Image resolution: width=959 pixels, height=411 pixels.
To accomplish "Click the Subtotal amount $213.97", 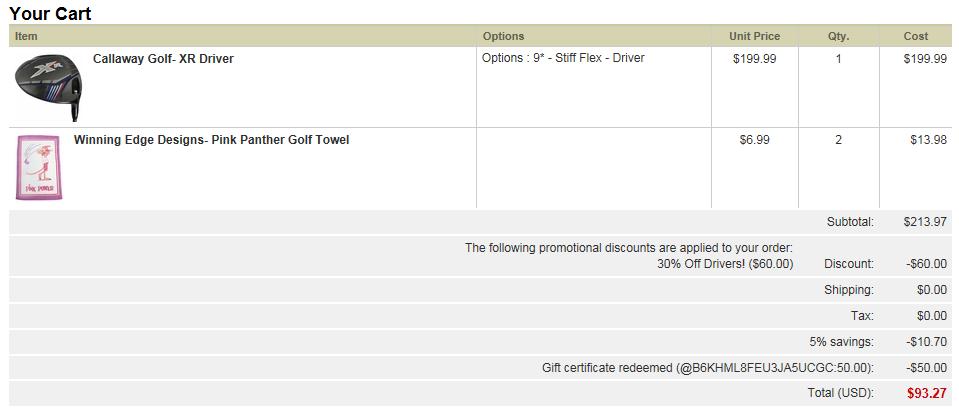I will pos(924,222).
